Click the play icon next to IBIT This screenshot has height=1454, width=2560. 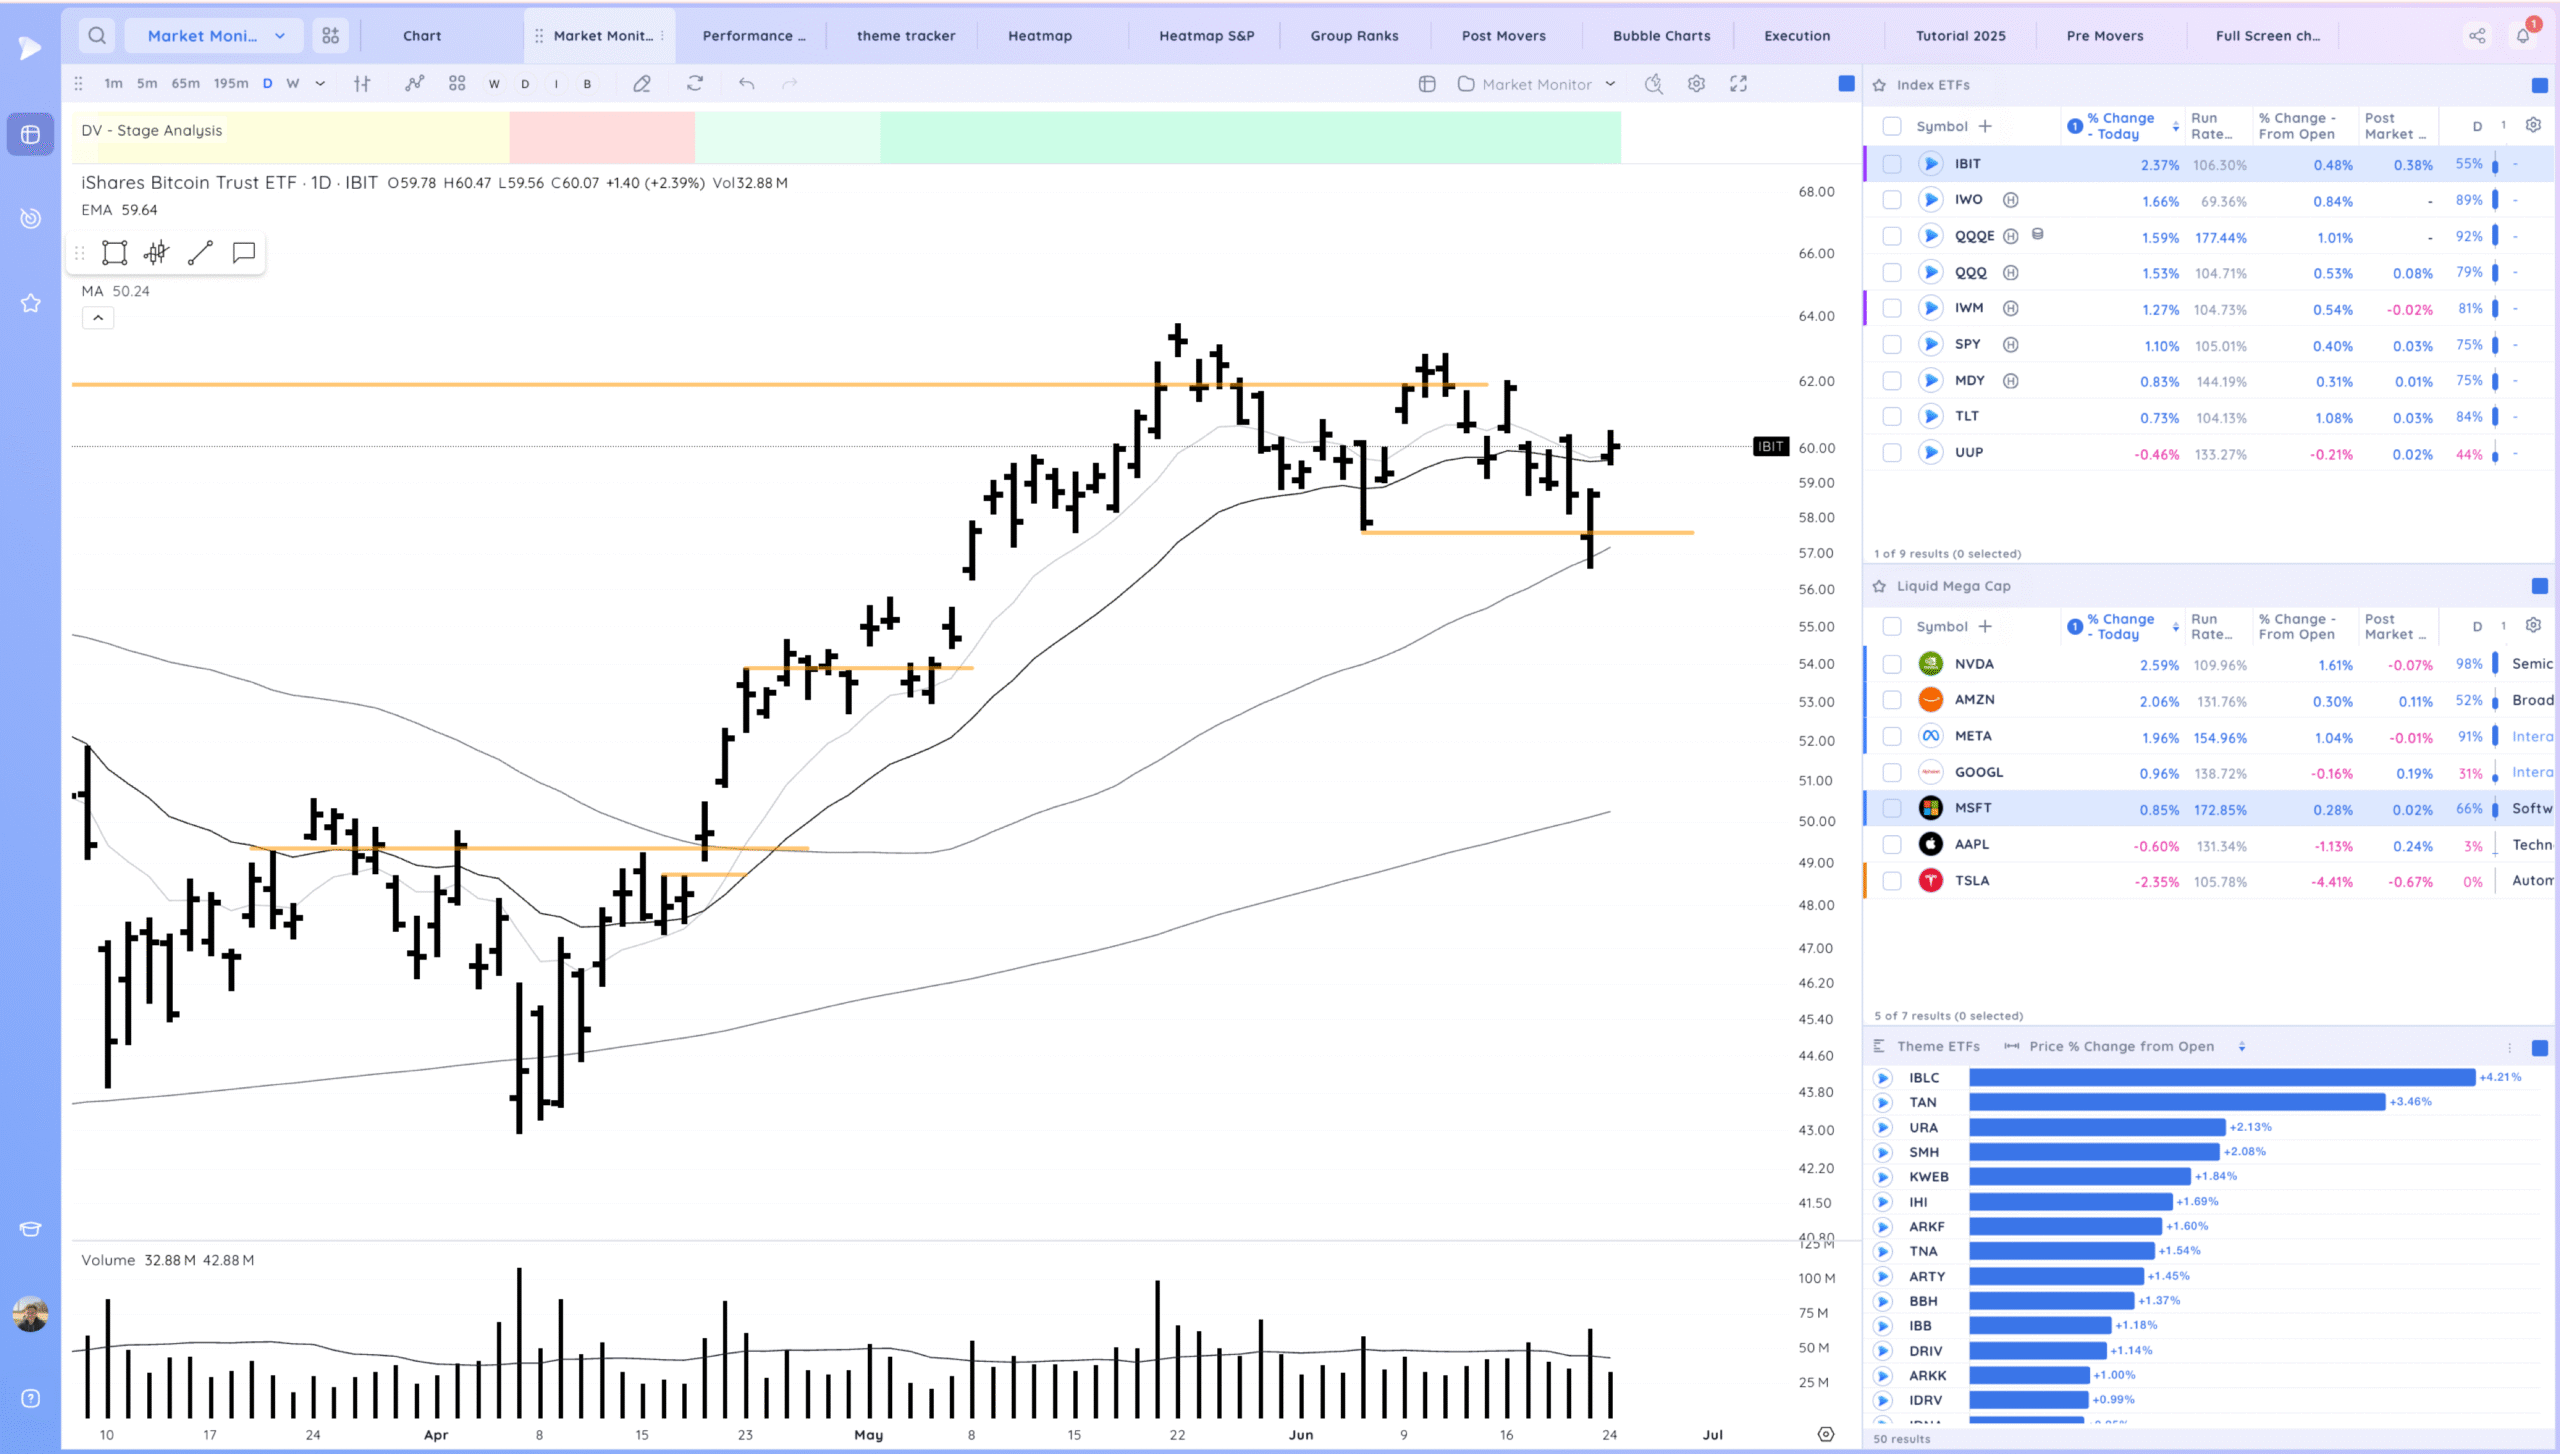coord(1930,164)
